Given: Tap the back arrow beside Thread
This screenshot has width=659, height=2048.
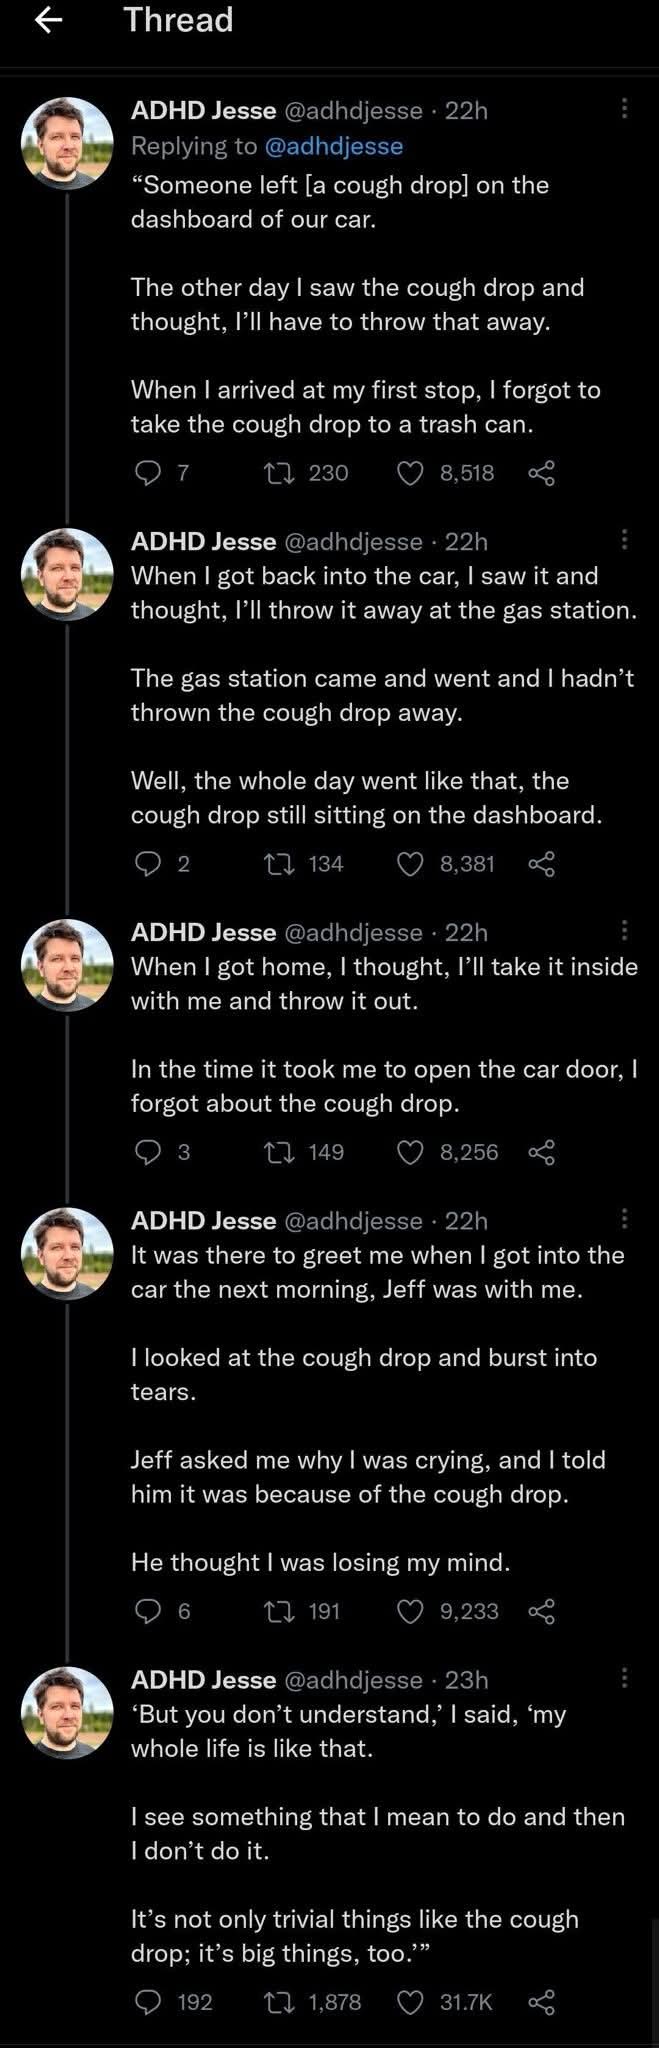Looking at the screenshot, I should click(x=48, y=20).
